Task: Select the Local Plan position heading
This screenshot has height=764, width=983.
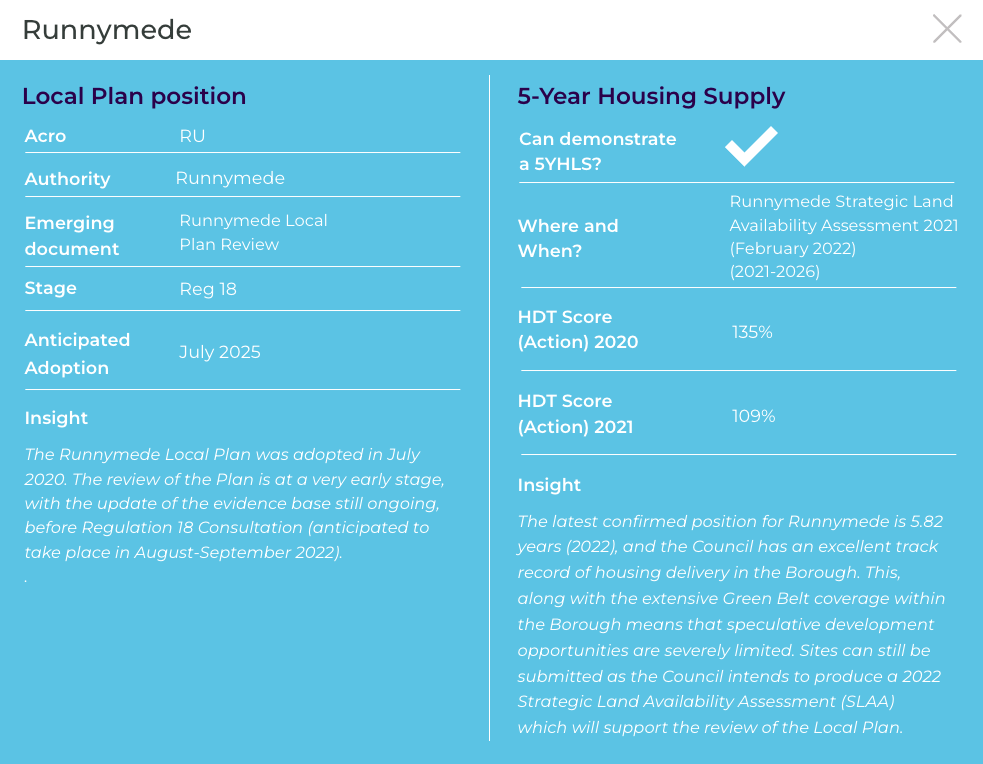Action: (x=134, y=96)
